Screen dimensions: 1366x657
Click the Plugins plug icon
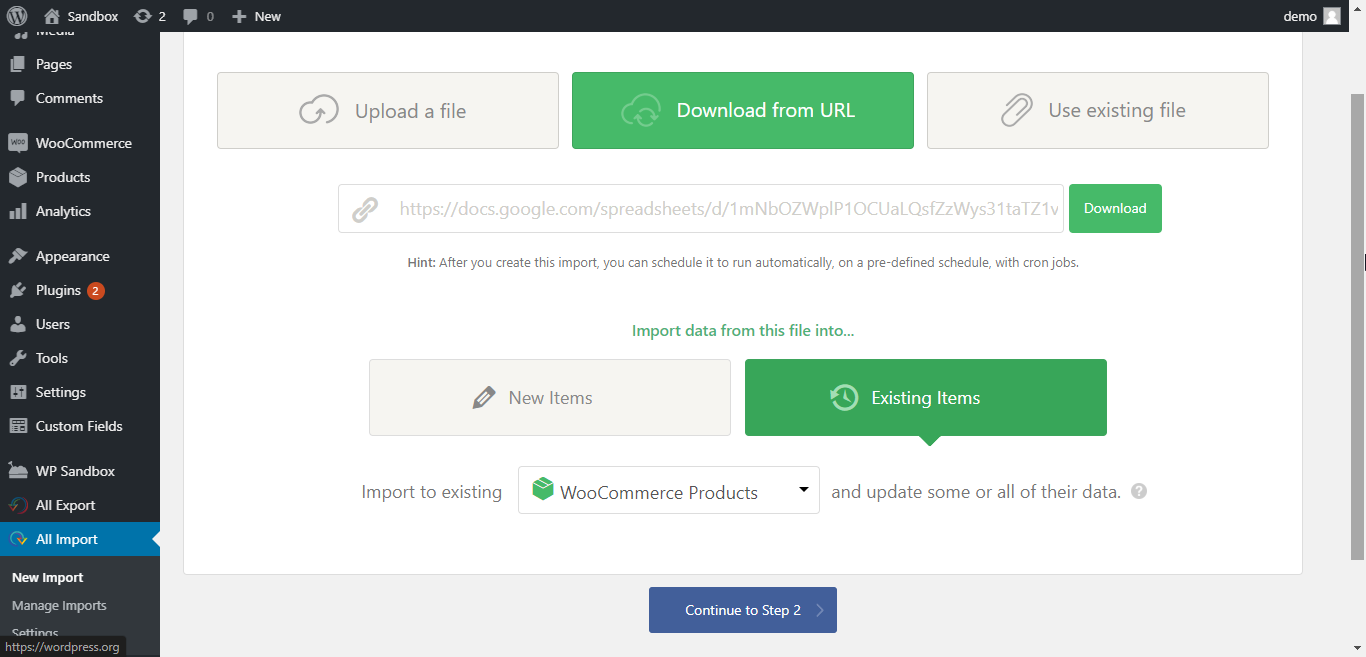18,290
